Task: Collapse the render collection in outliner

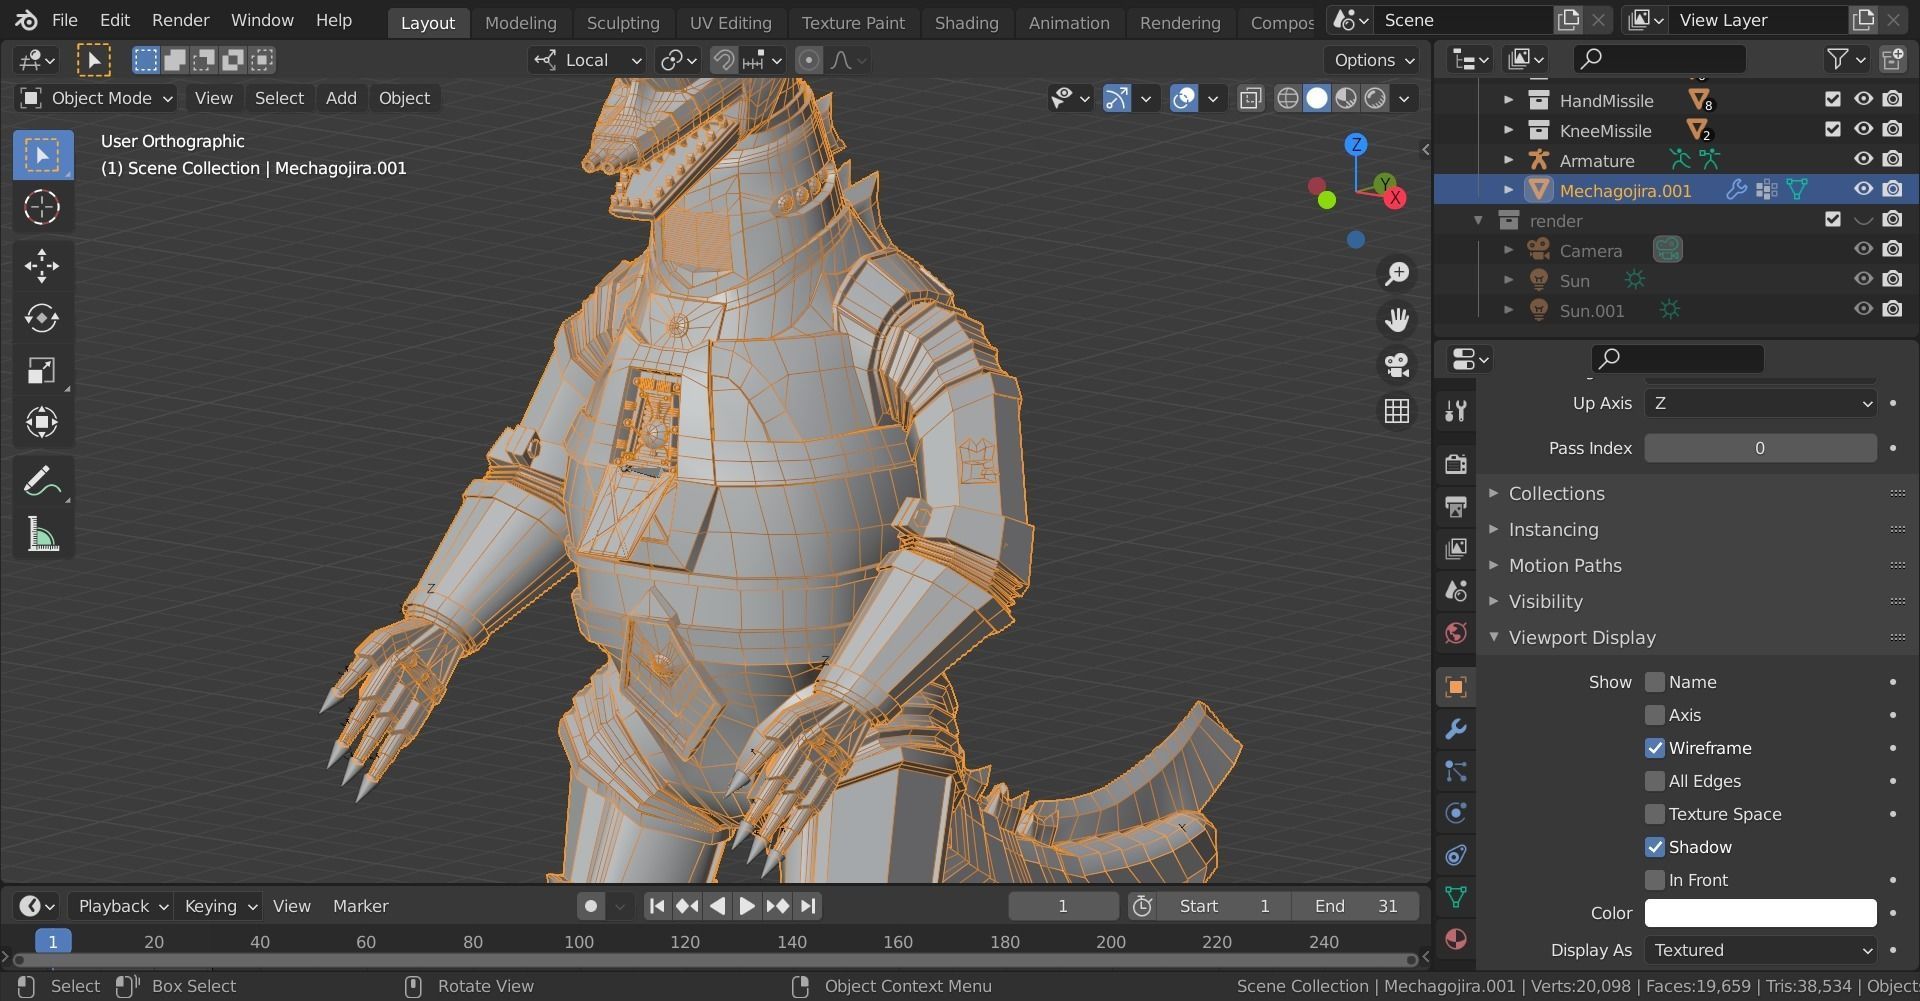Action: point(1478,220)
